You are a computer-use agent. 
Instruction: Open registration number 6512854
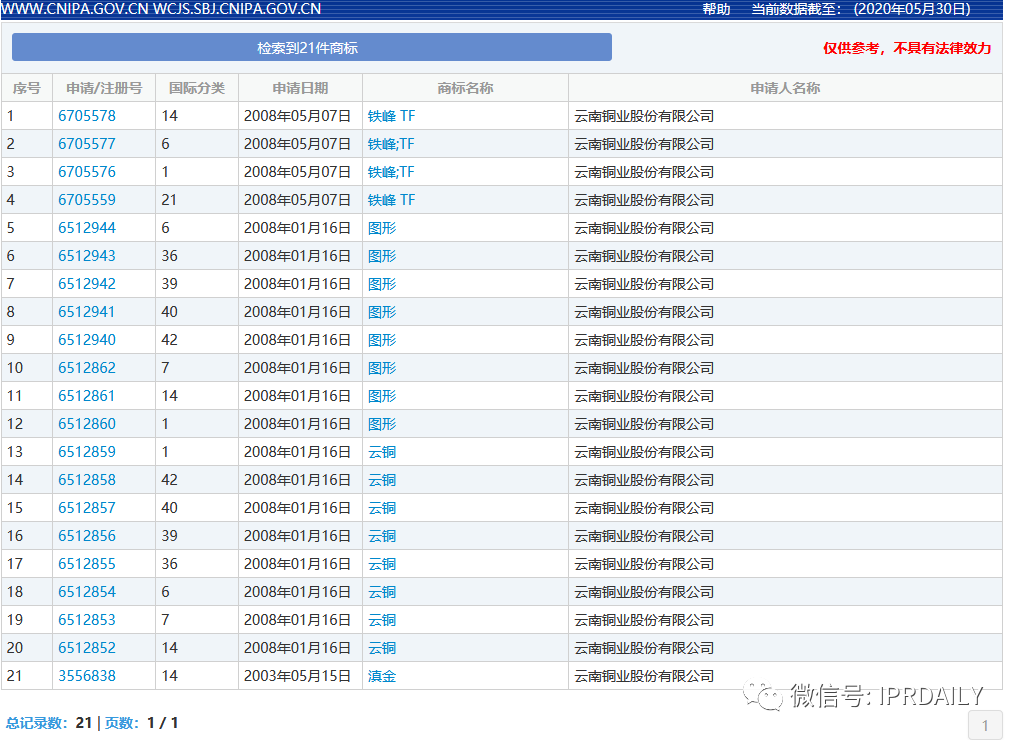point(87,592)
